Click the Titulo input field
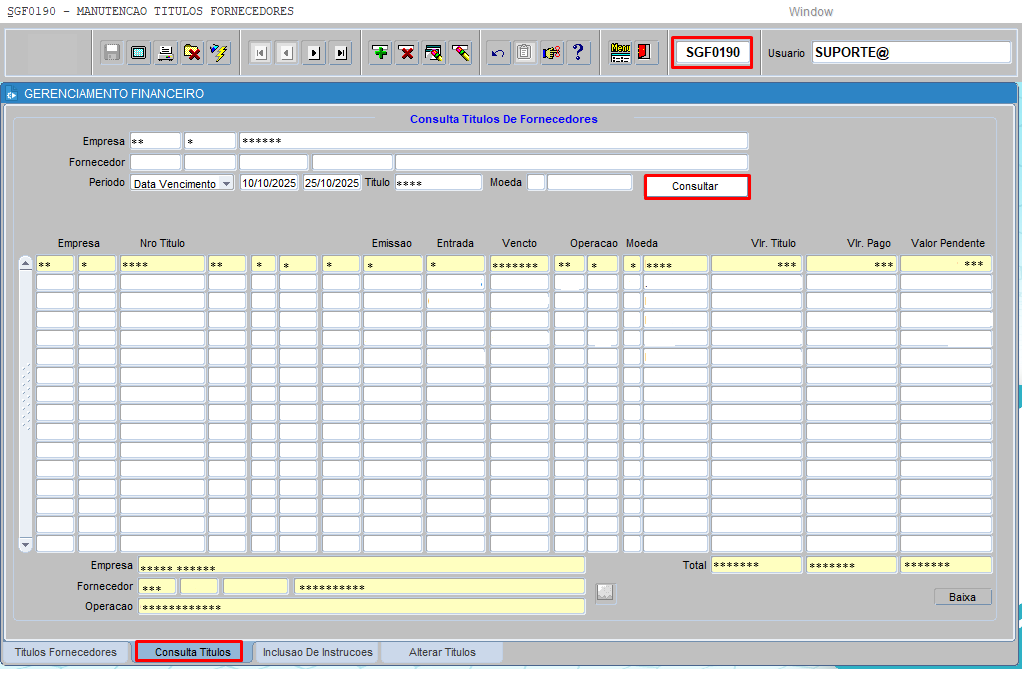 [x=438, y=183]
